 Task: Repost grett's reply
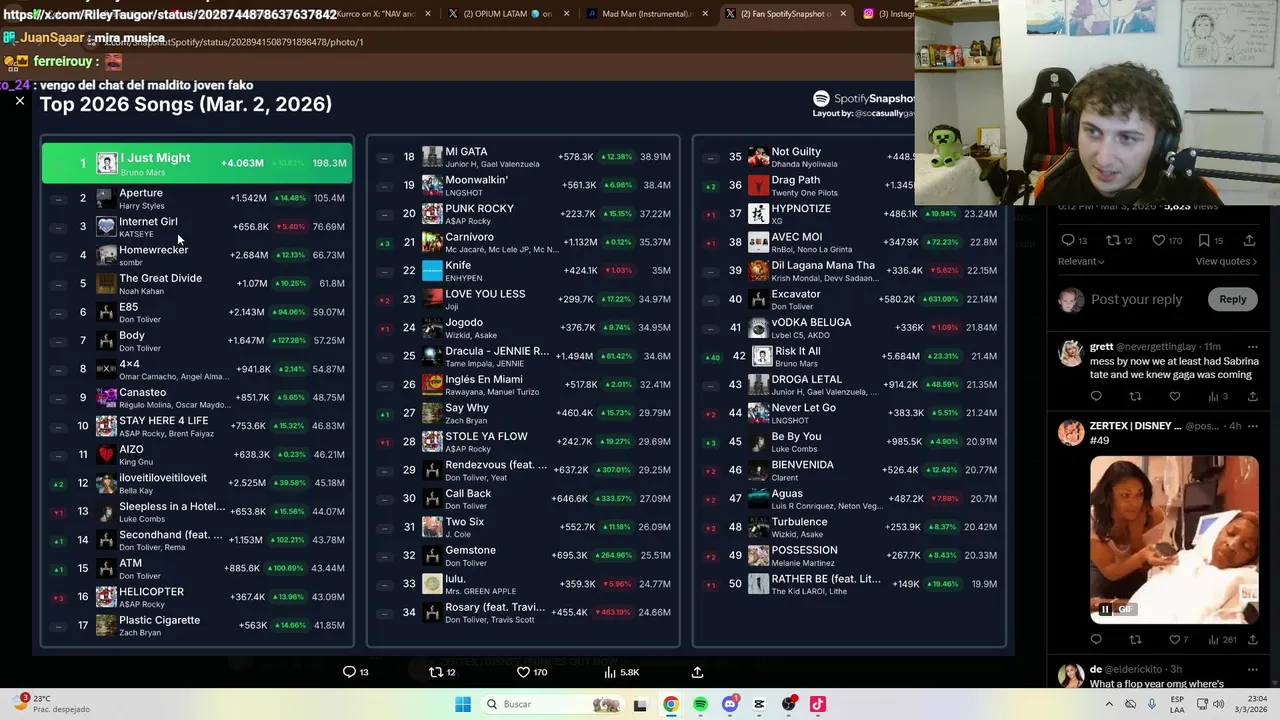click(1135, 397)
